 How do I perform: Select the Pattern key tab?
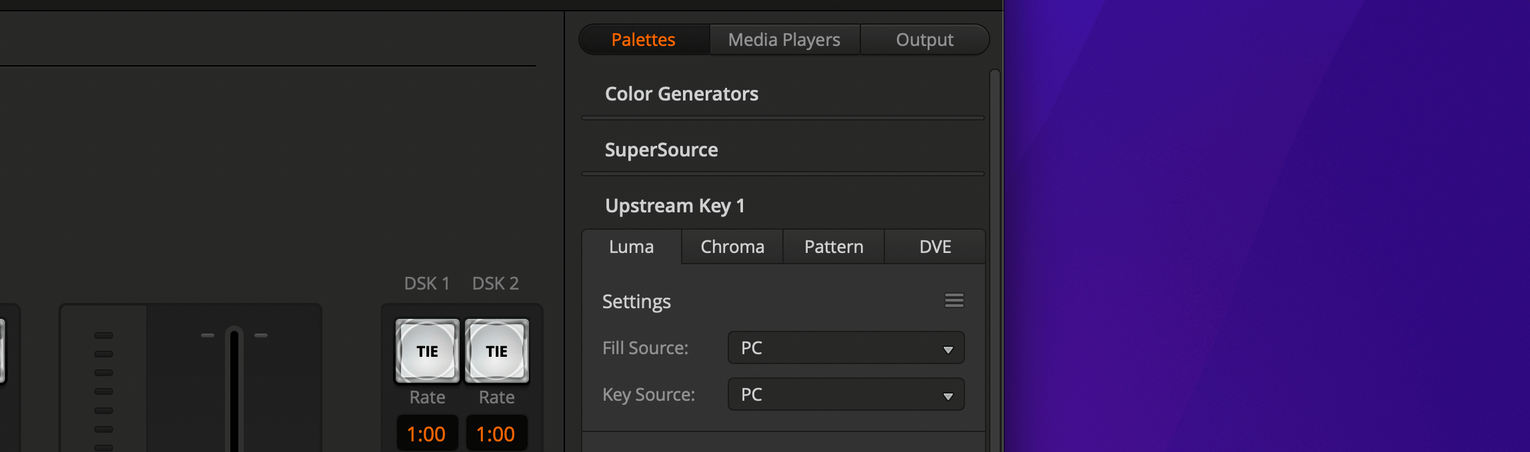tap(834, 247)
